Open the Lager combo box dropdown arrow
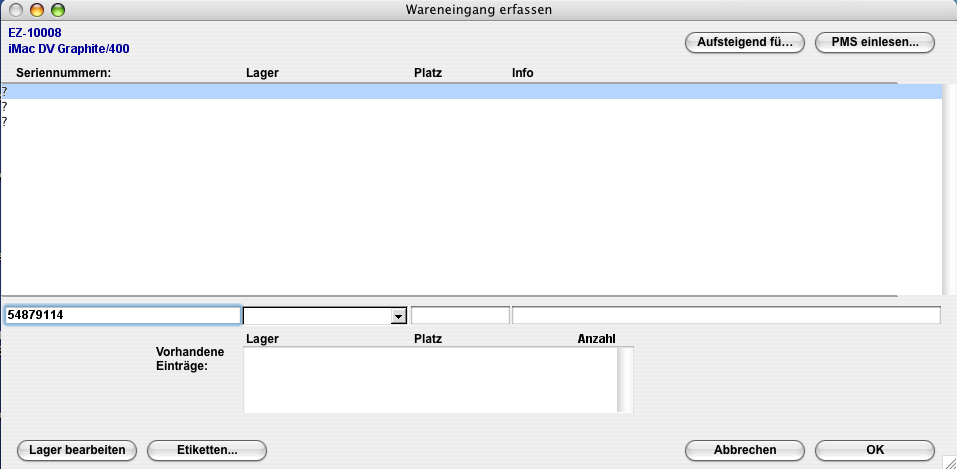Screen dimensions: 957x469 tap(398, 316)
